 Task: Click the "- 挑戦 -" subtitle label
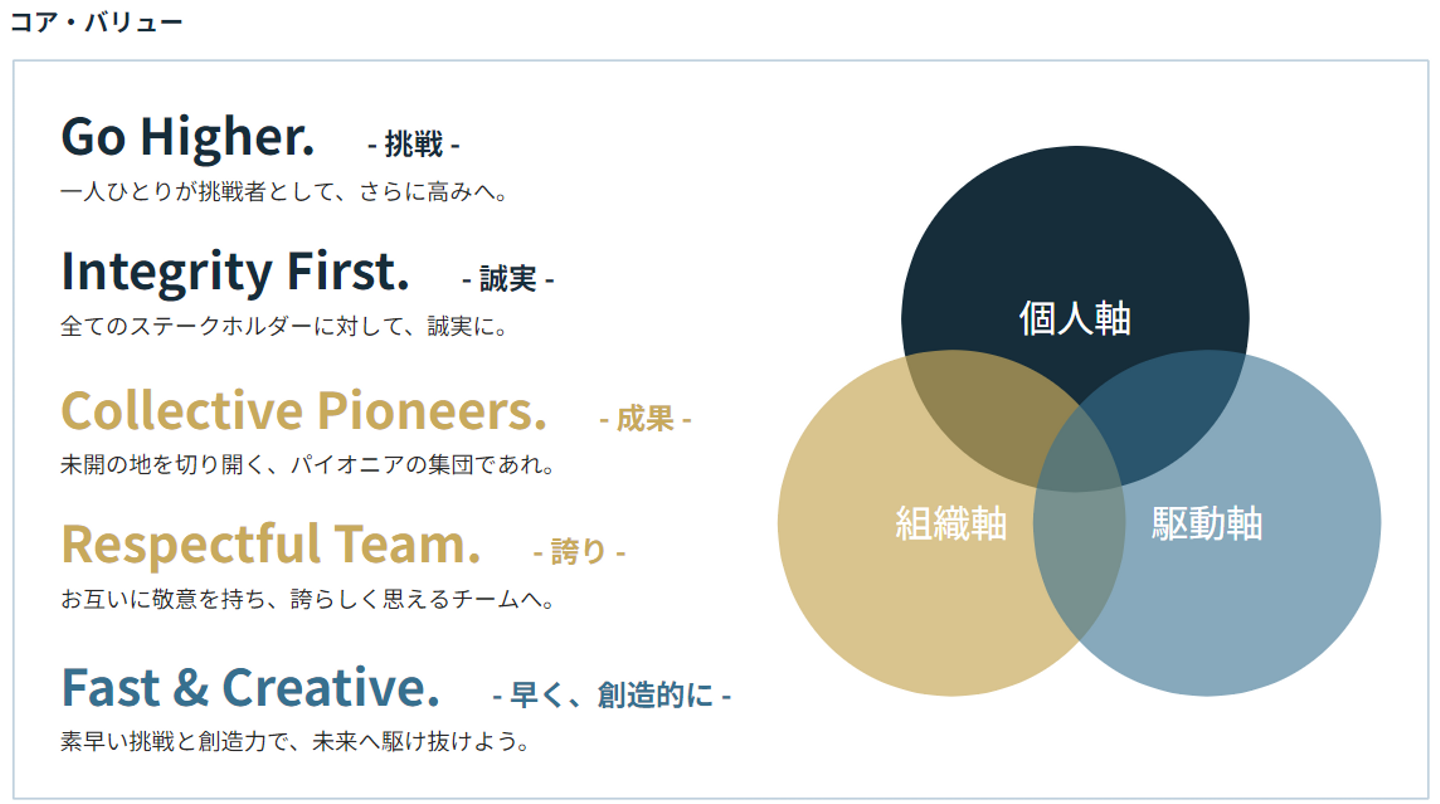coord(414,145)
